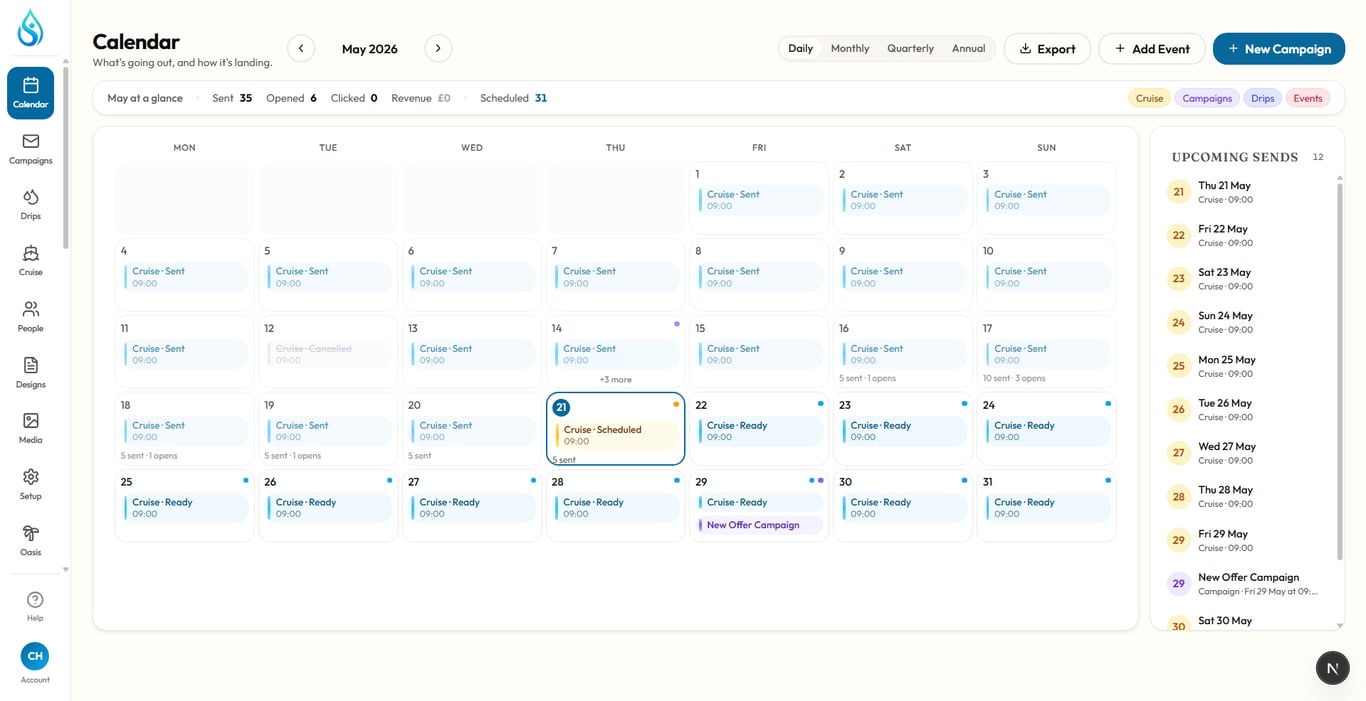Click the Export button
The height and width of the screenshot is (701, 1366).
click(1047, 48)
